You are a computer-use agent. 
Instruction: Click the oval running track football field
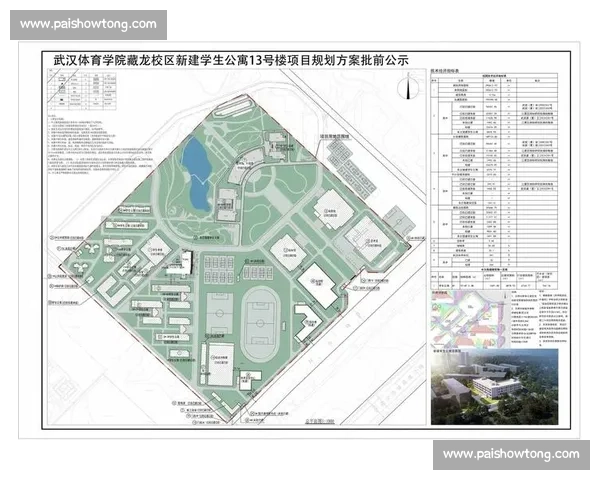tap(261, 324)
